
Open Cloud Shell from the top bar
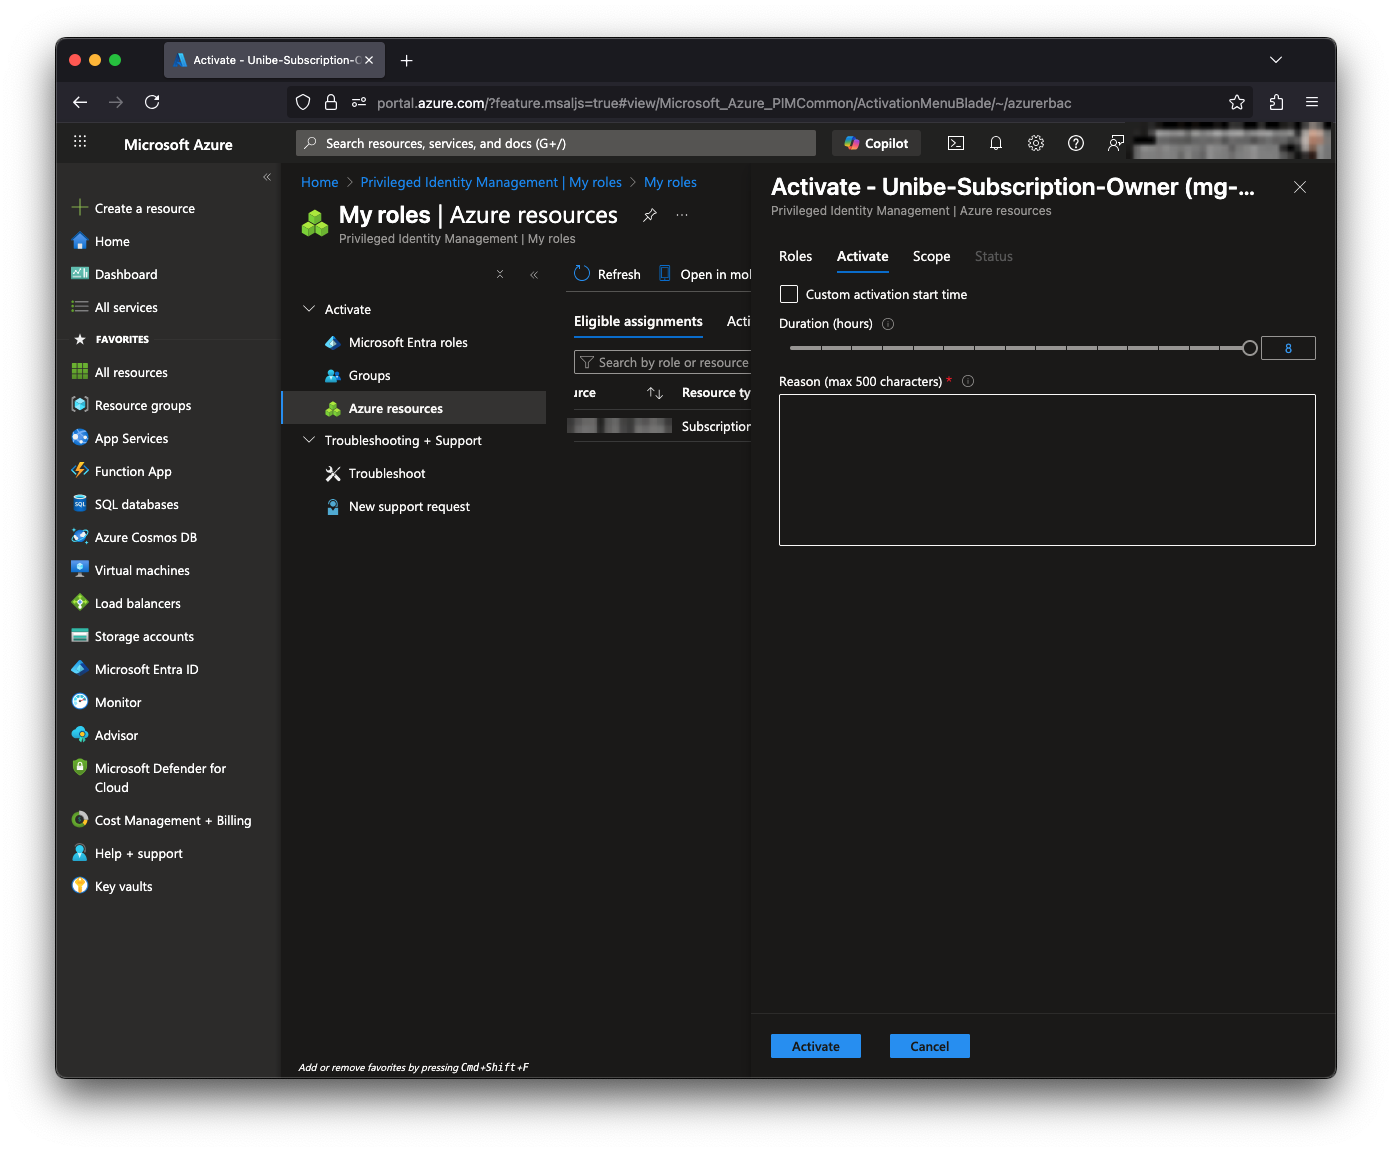pos(956,143)
